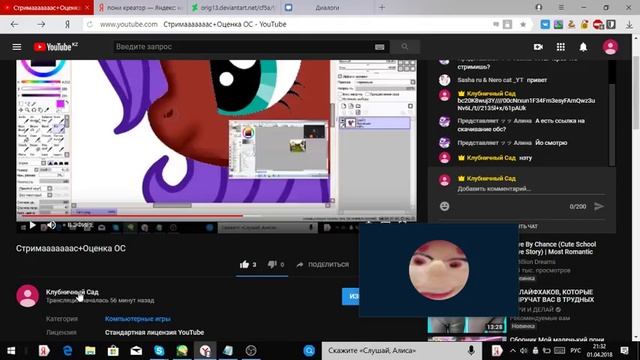
Task: Open the Windows action center icon
Action: pyautogui.click(x=624, y=351)
